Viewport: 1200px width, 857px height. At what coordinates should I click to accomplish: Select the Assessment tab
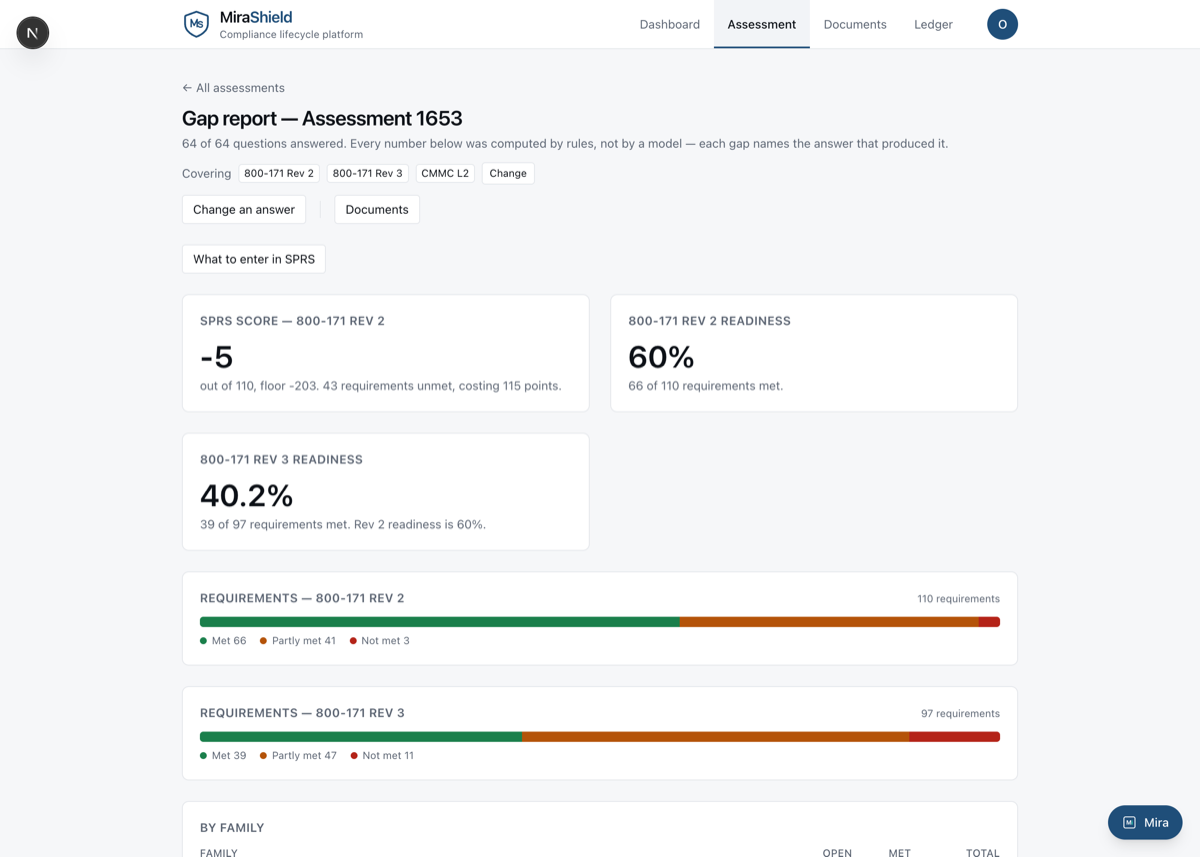coord(762,24)
